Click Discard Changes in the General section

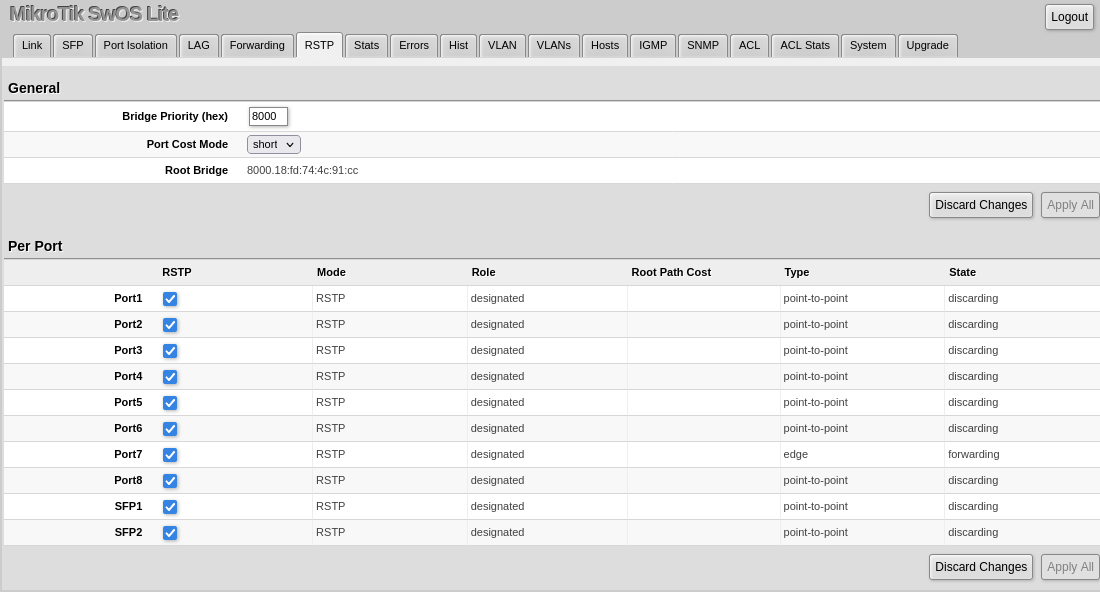(980, 204)
